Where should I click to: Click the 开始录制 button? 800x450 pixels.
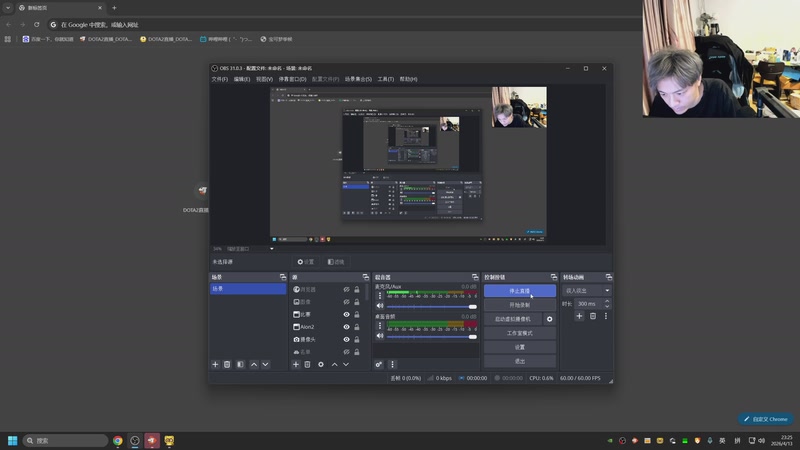(519, 305)
